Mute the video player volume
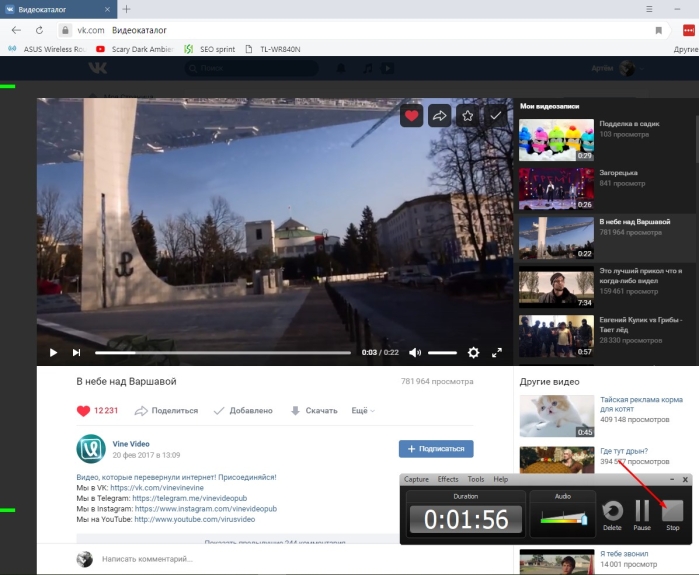Image resolution: width=699 pixels, height=575 pixels. tap(415, 353)
